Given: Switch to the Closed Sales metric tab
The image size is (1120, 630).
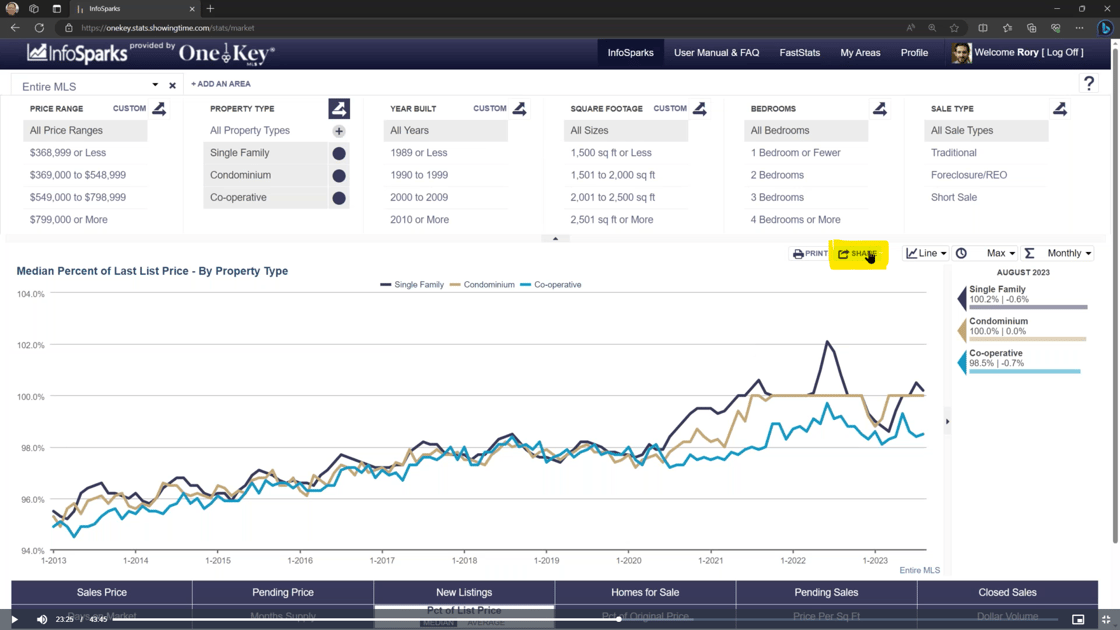Looking at the screenshot, I should (x=1007, y=592).
